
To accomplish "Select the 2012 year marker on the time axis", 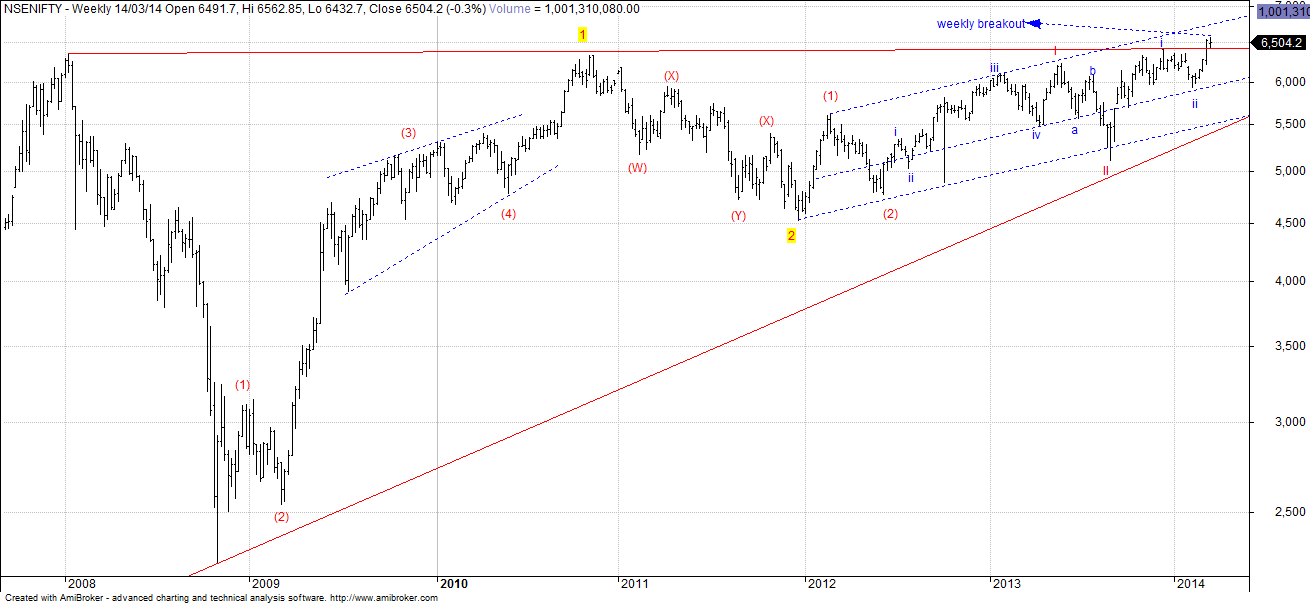I will pos(822,584).
